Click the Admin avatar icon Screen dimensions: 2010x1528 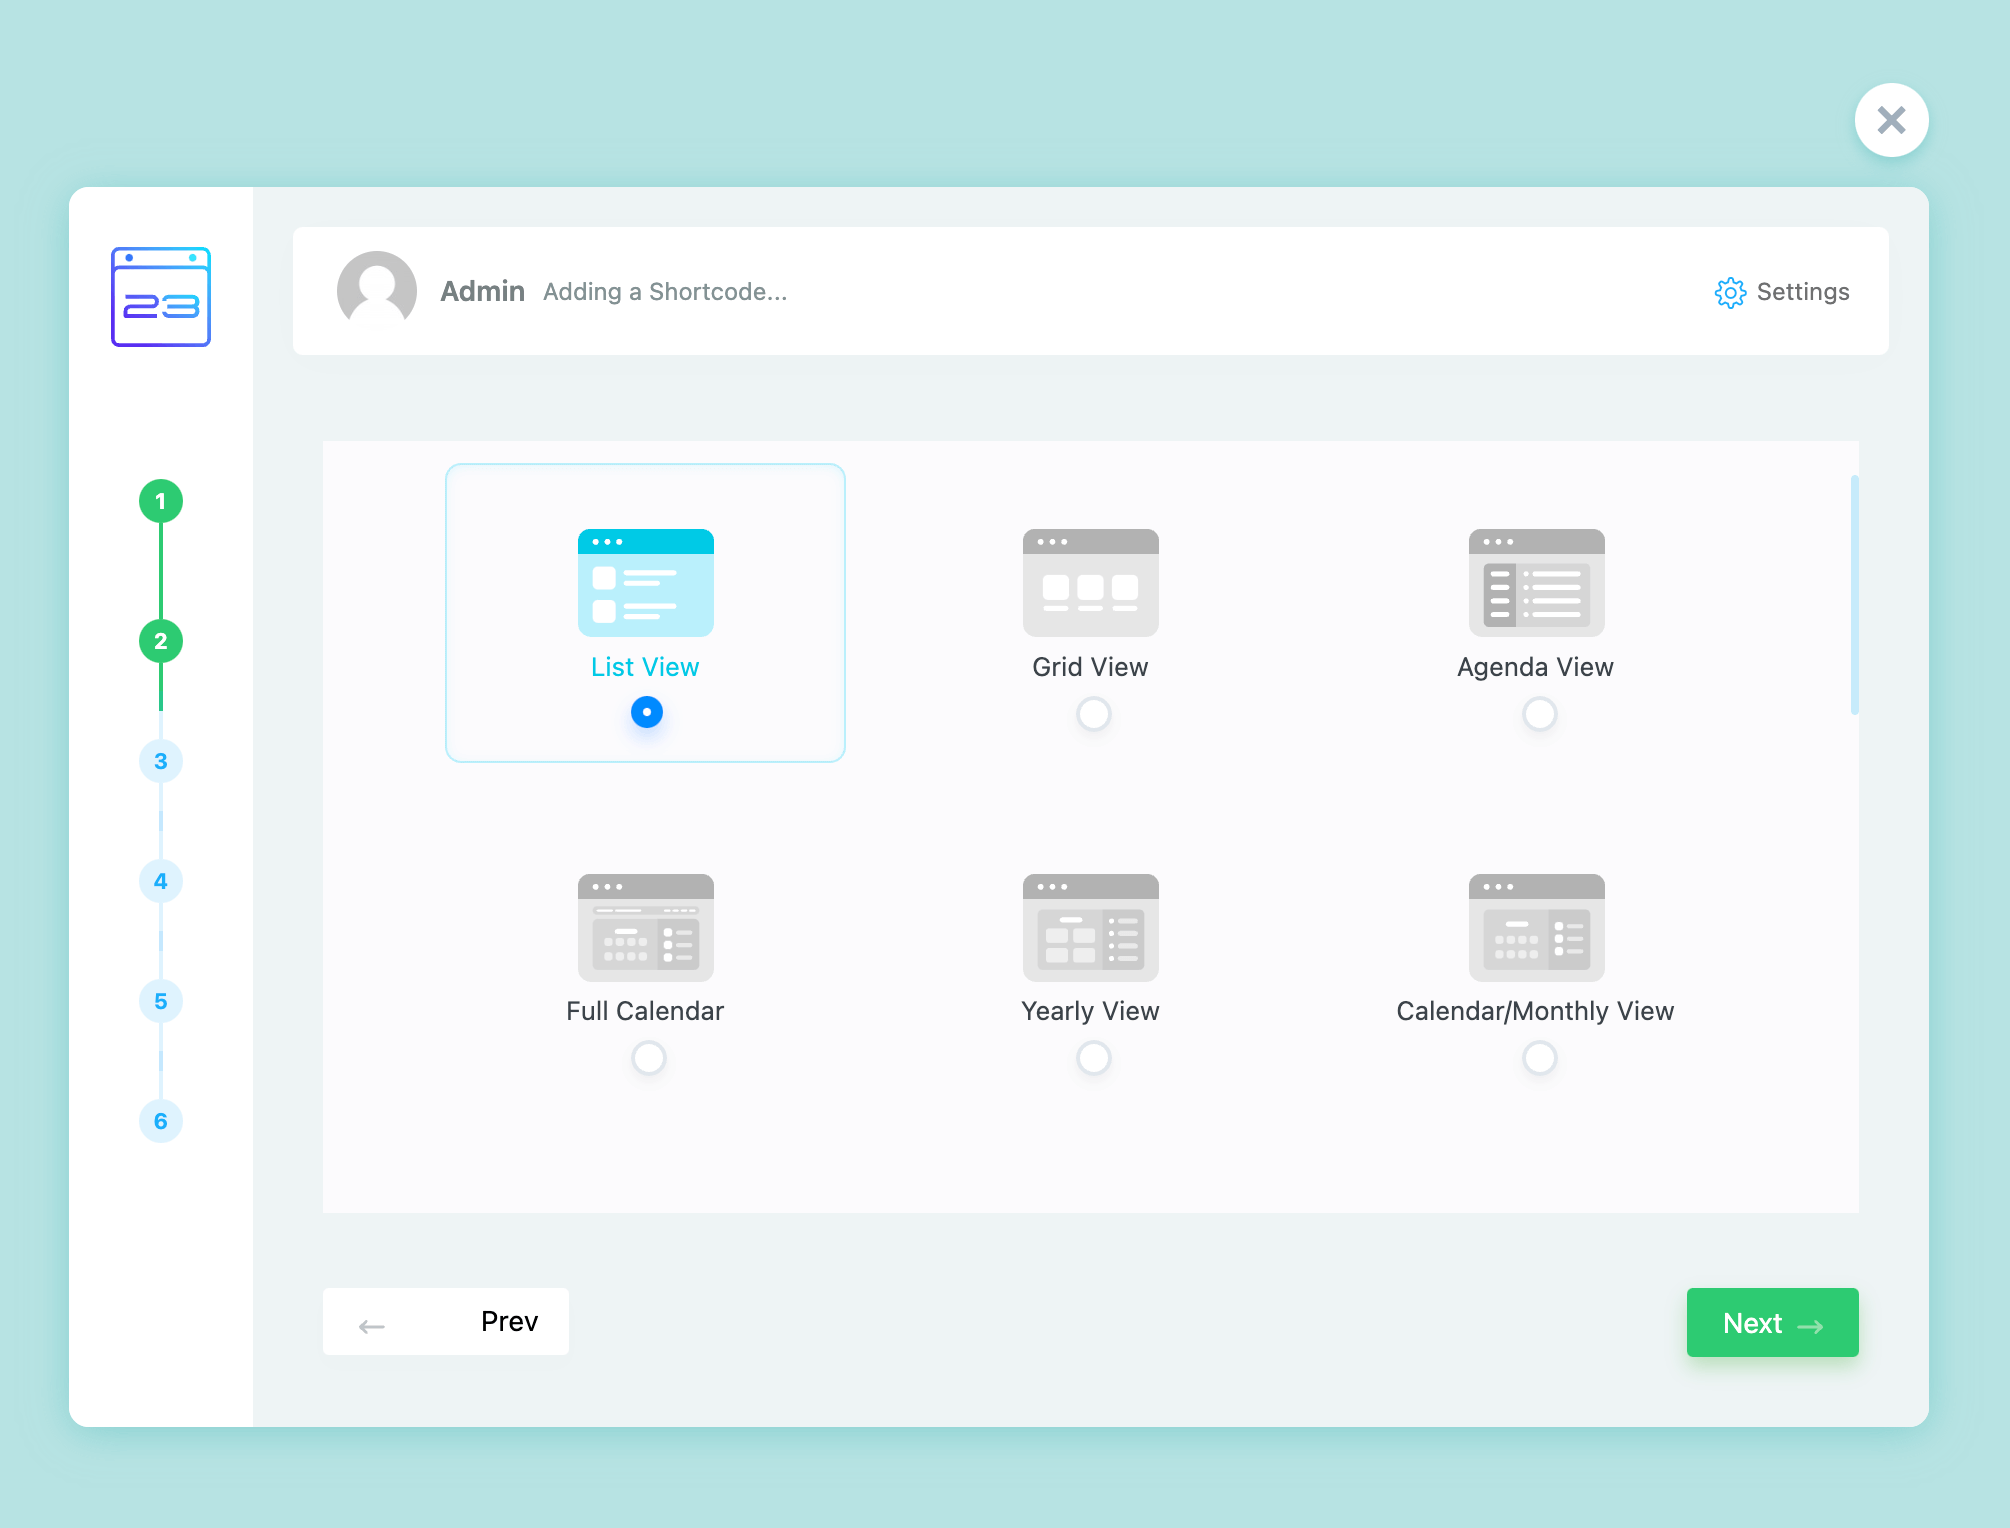[x=377, y=290]
